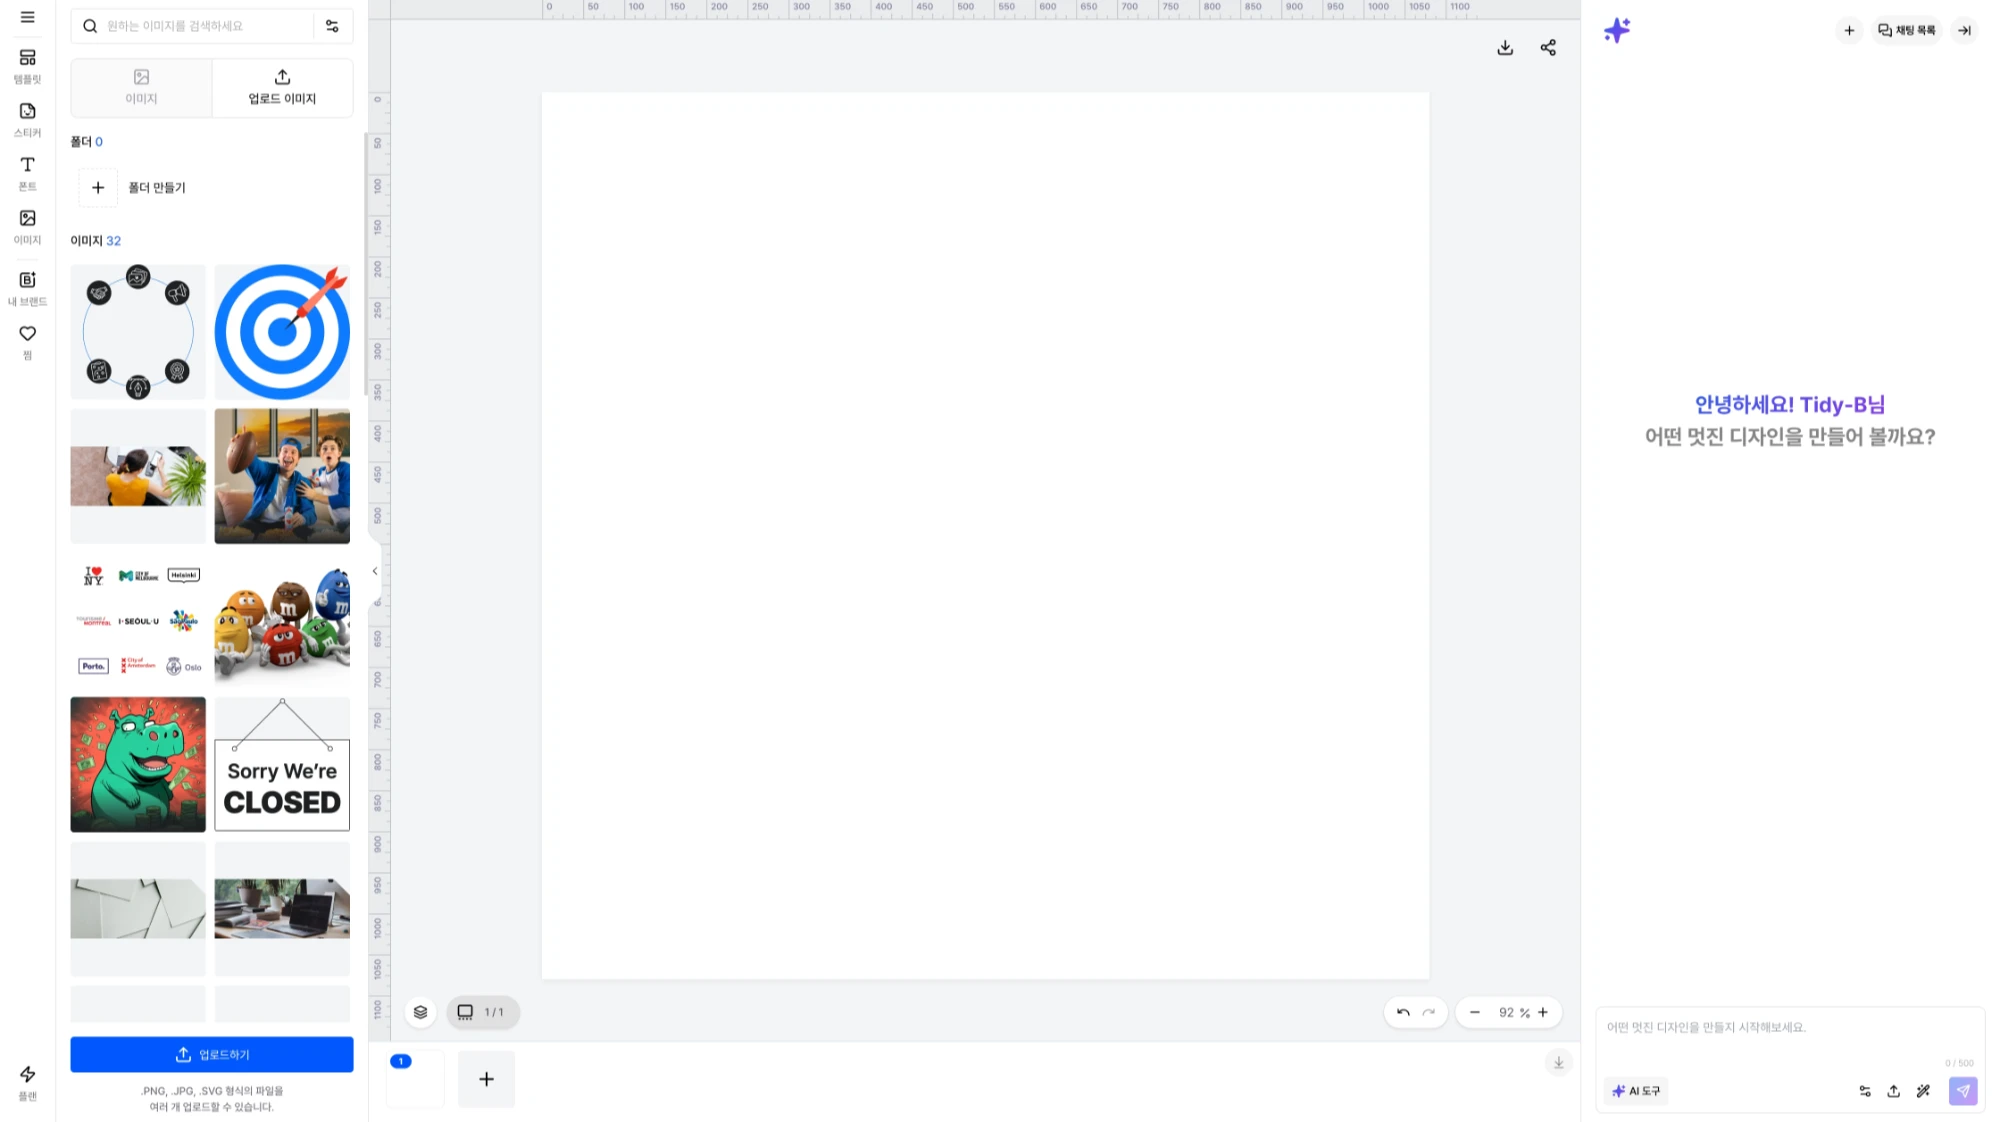
Task: Open the 내 브랜드 brand sidebar panel
Action: [27, 288]
